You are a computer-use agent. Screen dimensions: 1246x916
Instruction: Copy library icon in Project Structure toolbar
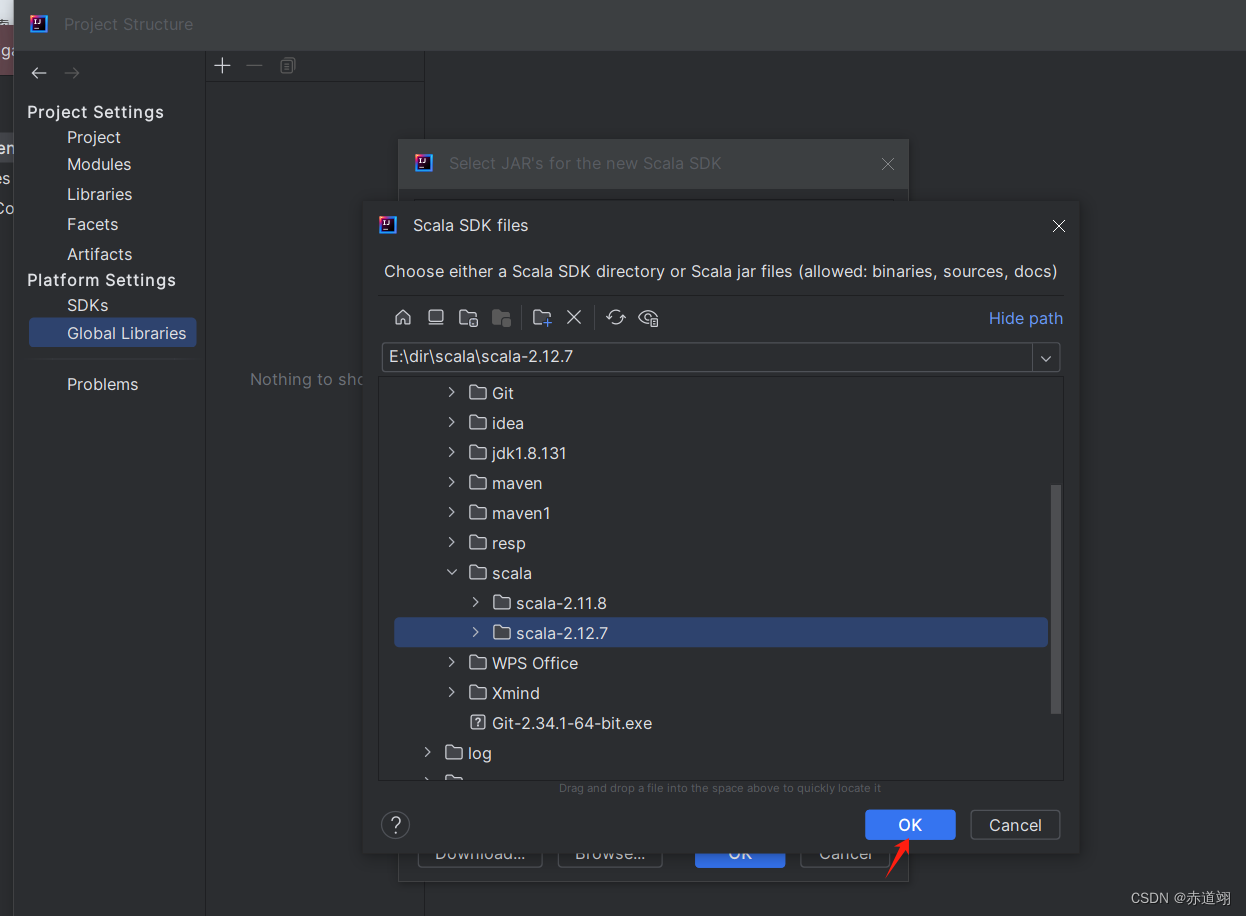click(x=288, y=66)
